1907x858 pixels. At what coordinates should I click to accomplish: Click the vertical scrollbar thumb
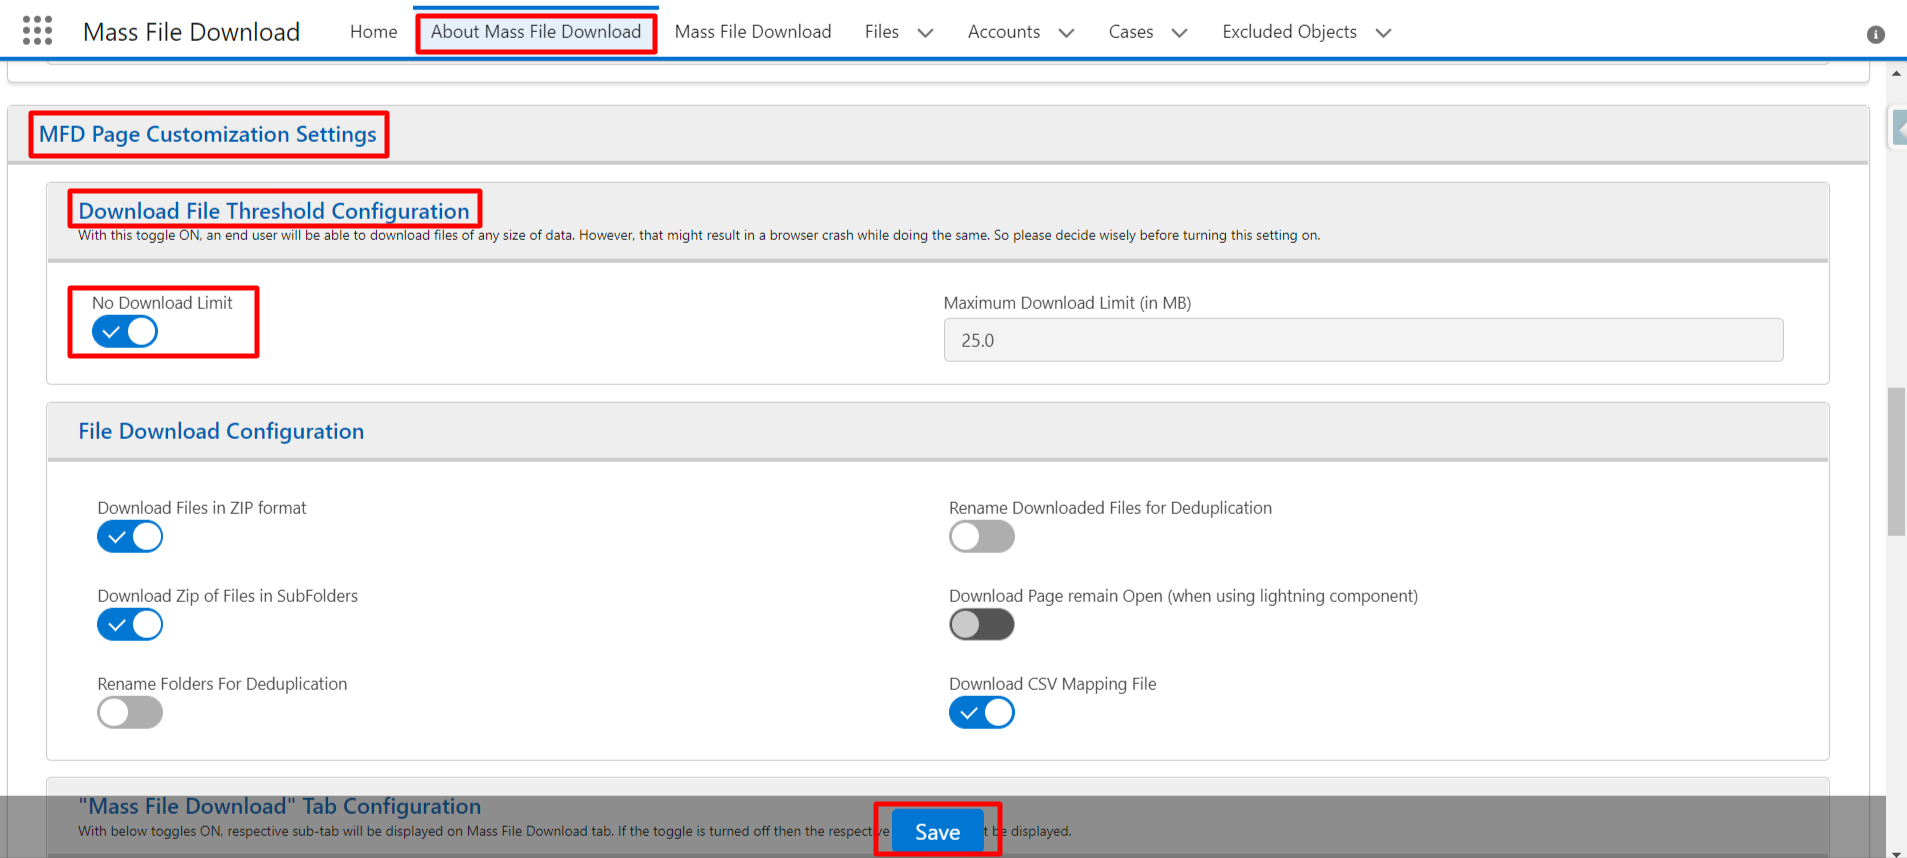tap(1896, 462)
